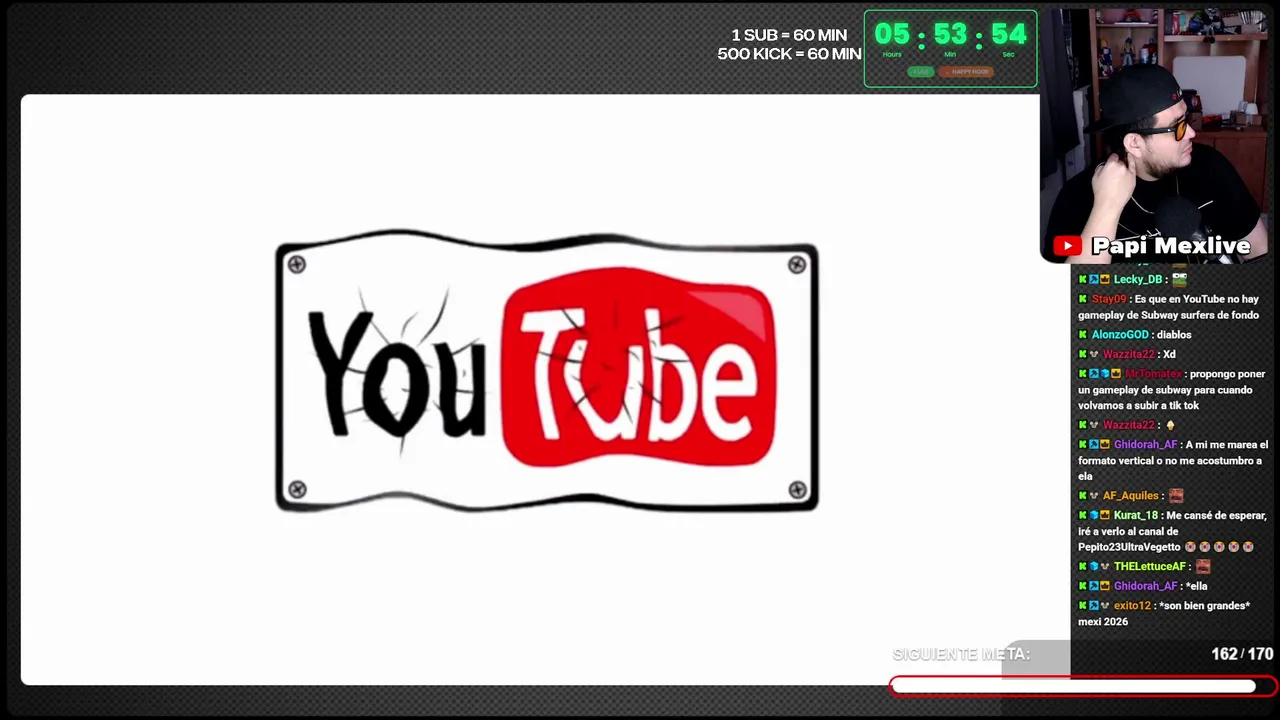Click 'gameplay de Subway surfers de fondo' text

pos(1168,315)
